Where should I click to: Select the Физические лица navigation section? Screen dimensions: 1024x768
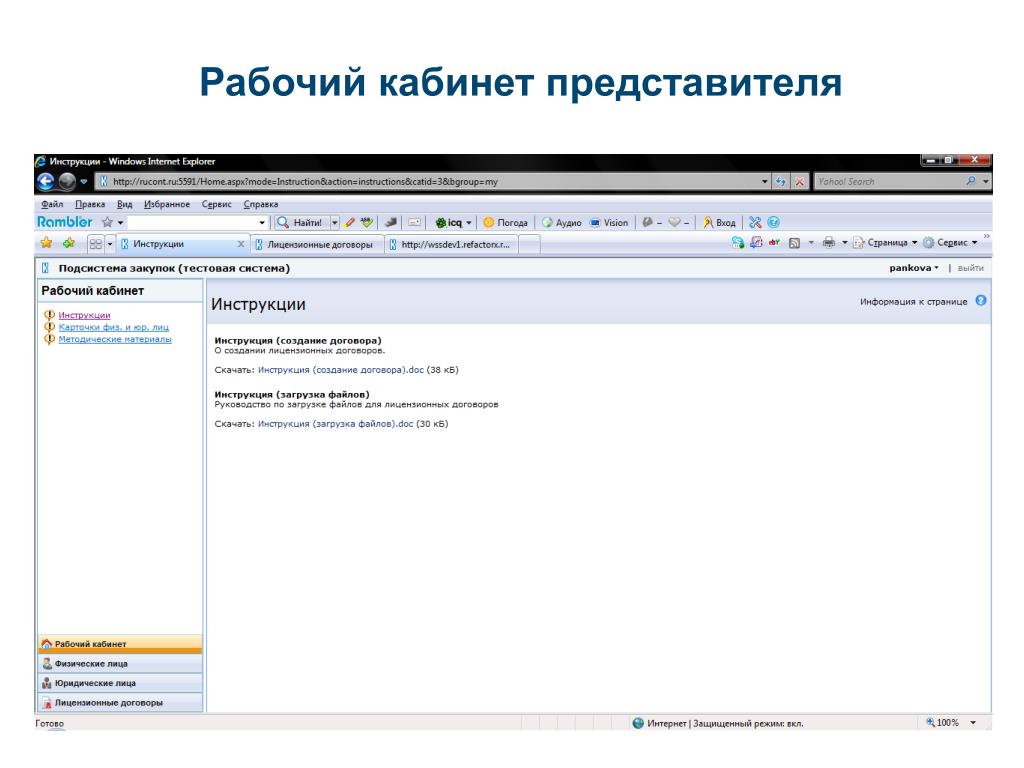tap(120, 664)
